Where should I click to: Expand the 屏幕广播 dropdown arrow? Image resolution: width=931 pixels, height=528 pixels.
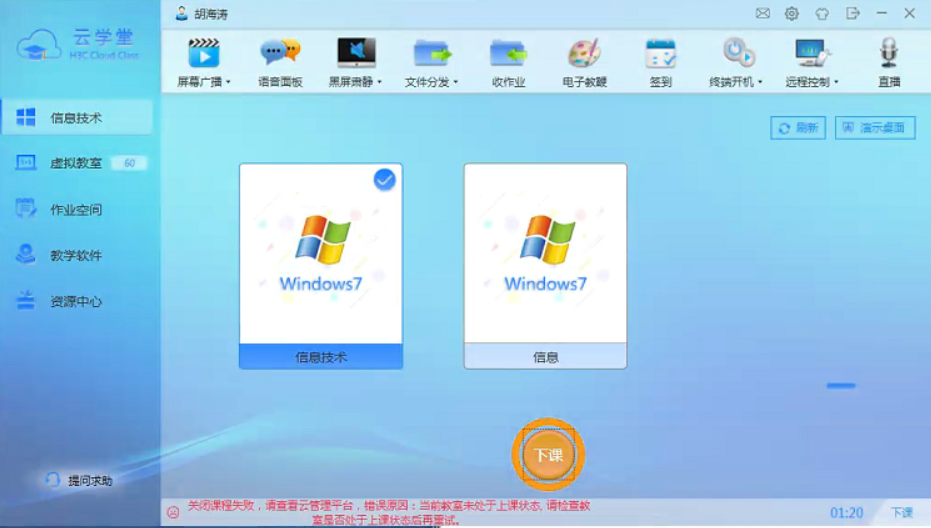(x=229, y=82)
